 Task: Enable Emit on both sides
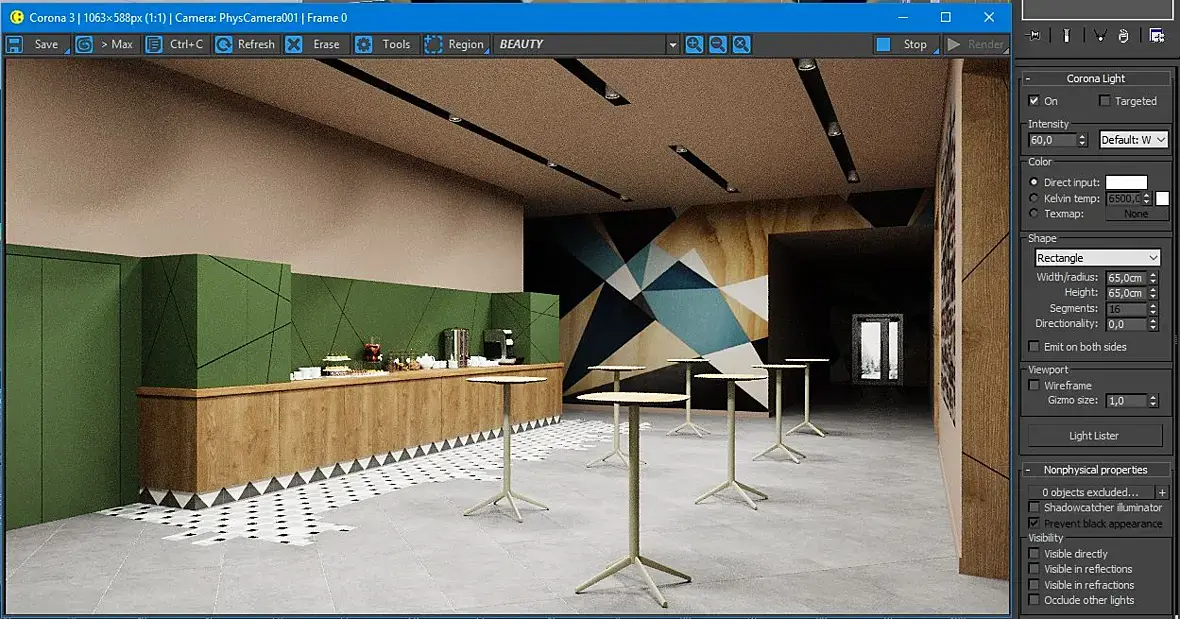1034,347
